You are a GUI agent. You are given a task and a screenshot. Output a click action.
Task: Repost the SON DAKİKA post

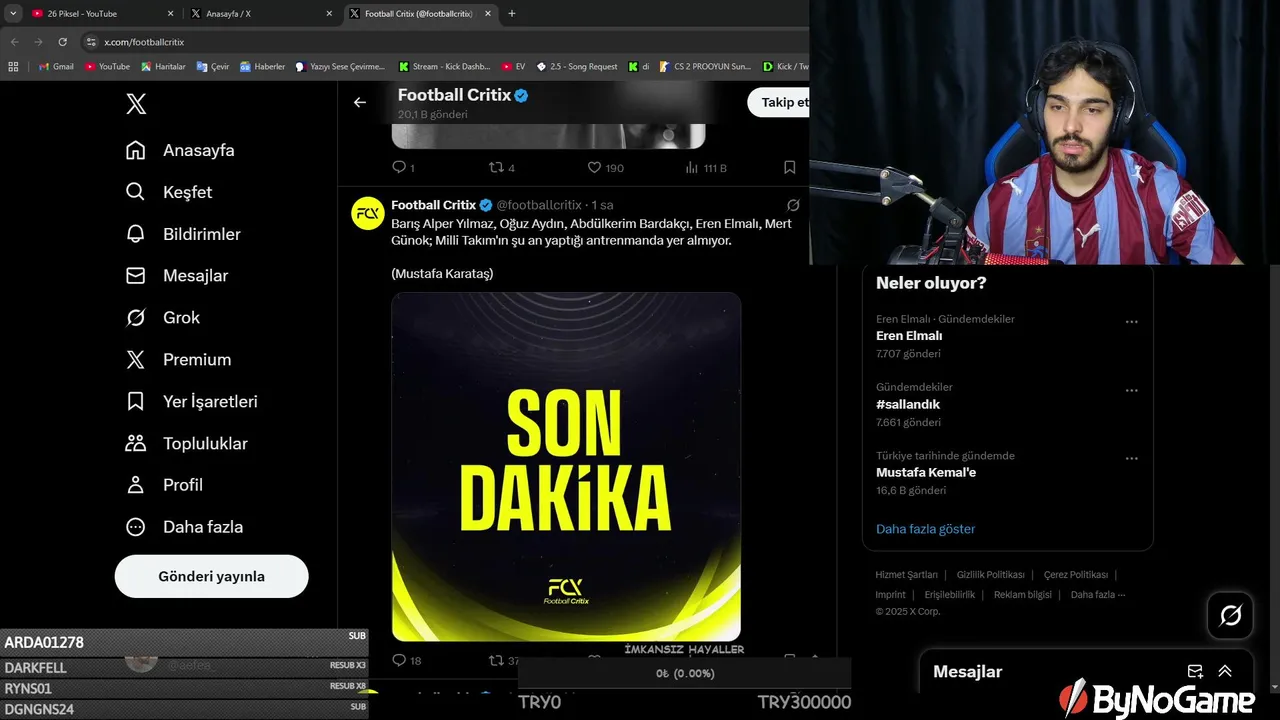tap(504, 660)
